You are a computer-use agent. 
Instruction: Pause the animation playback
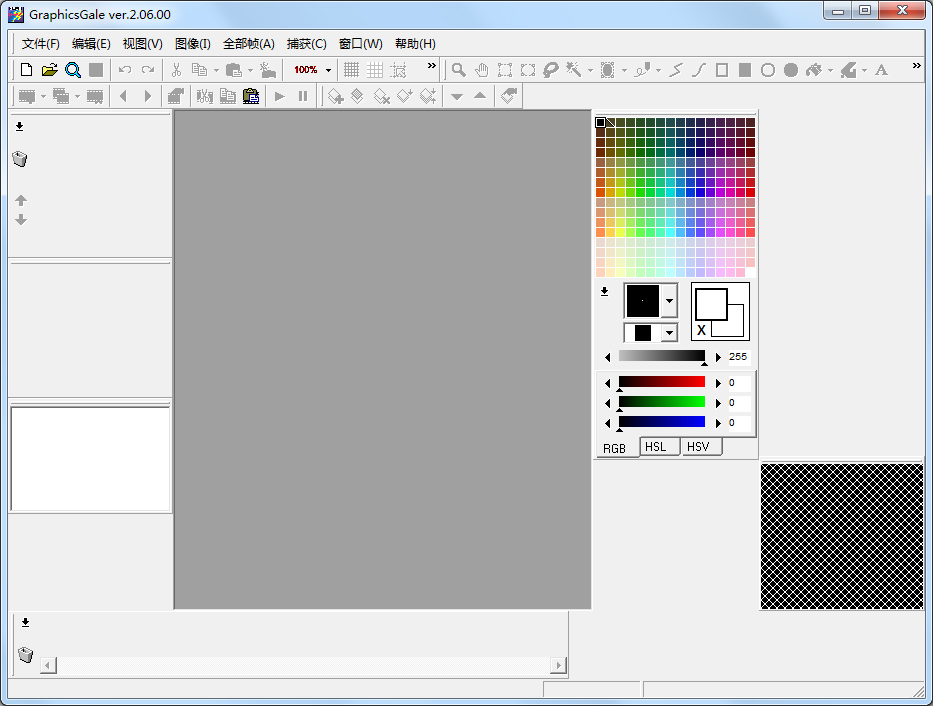point(303,96)
